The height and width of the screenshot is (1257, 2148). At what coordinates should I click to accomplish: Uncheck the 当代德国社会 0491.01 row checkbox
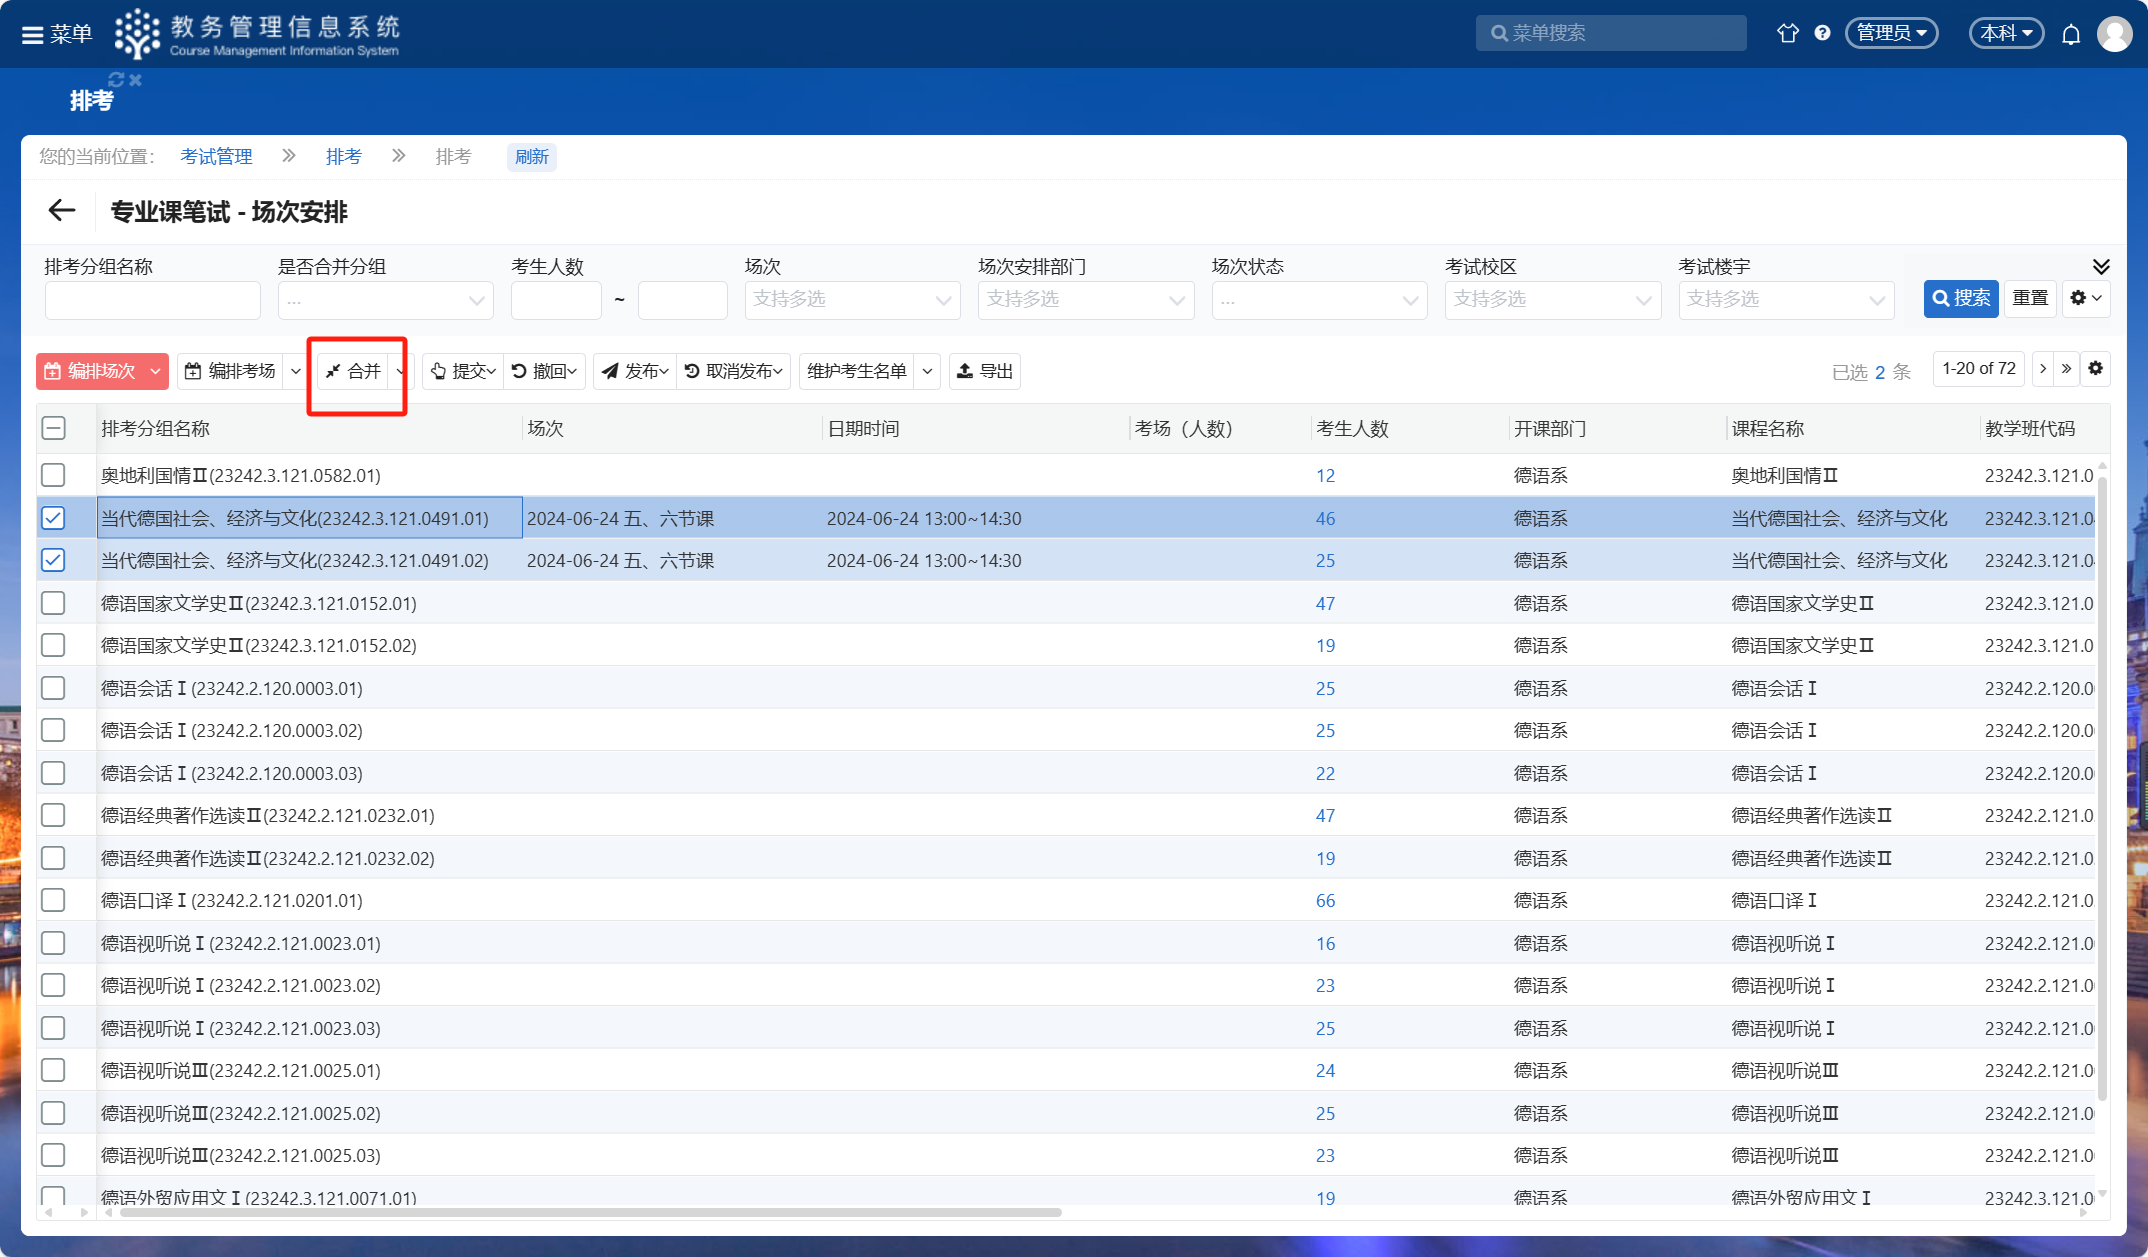[54, 518]
